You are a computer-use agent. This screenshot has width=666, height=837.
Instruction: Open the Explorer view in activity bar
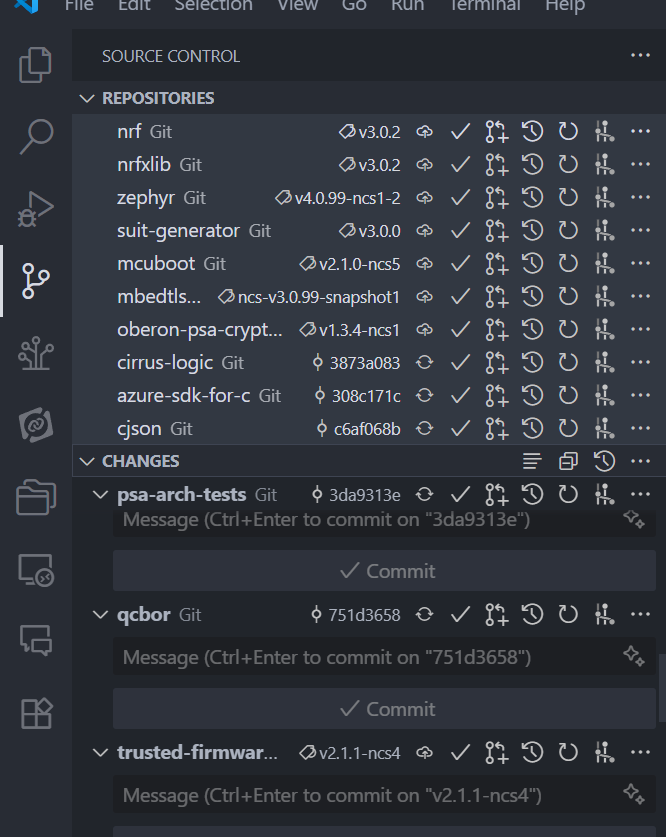pos(35,65)
